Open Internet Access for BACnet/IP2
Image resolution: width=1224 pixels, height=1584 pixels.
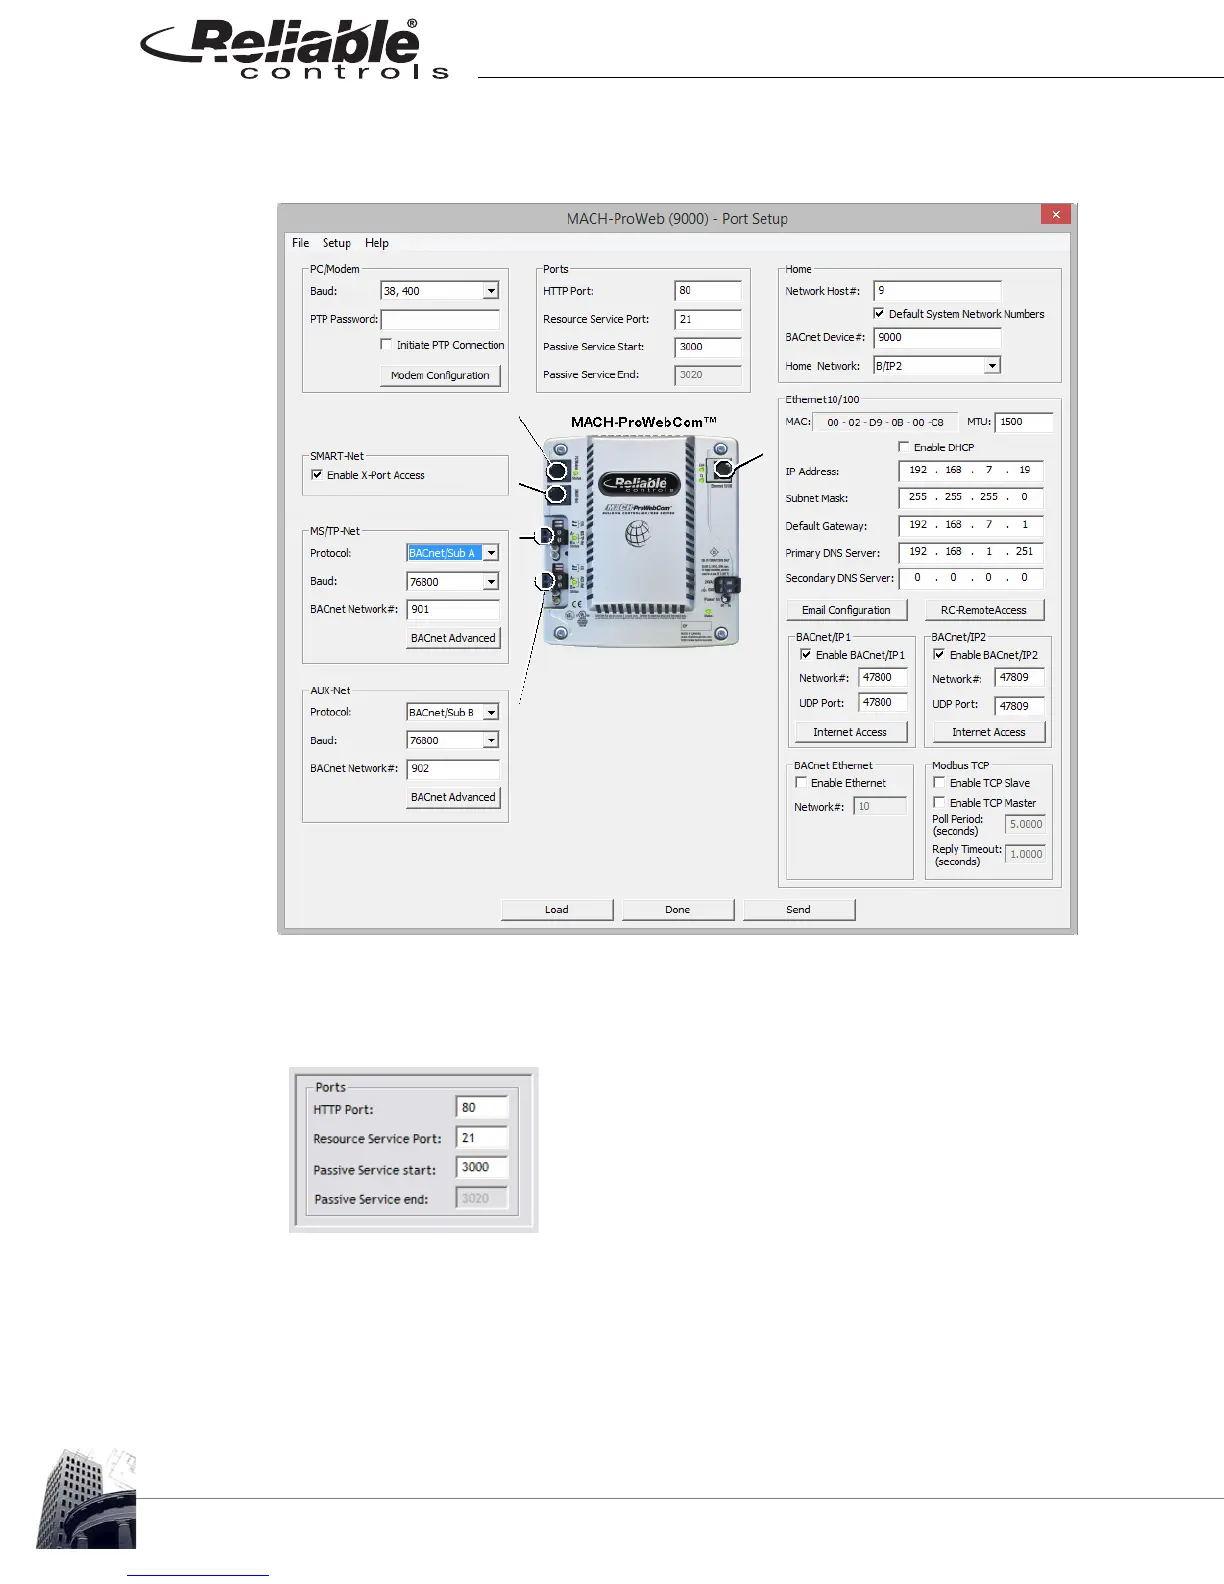(x=989, y=732)
